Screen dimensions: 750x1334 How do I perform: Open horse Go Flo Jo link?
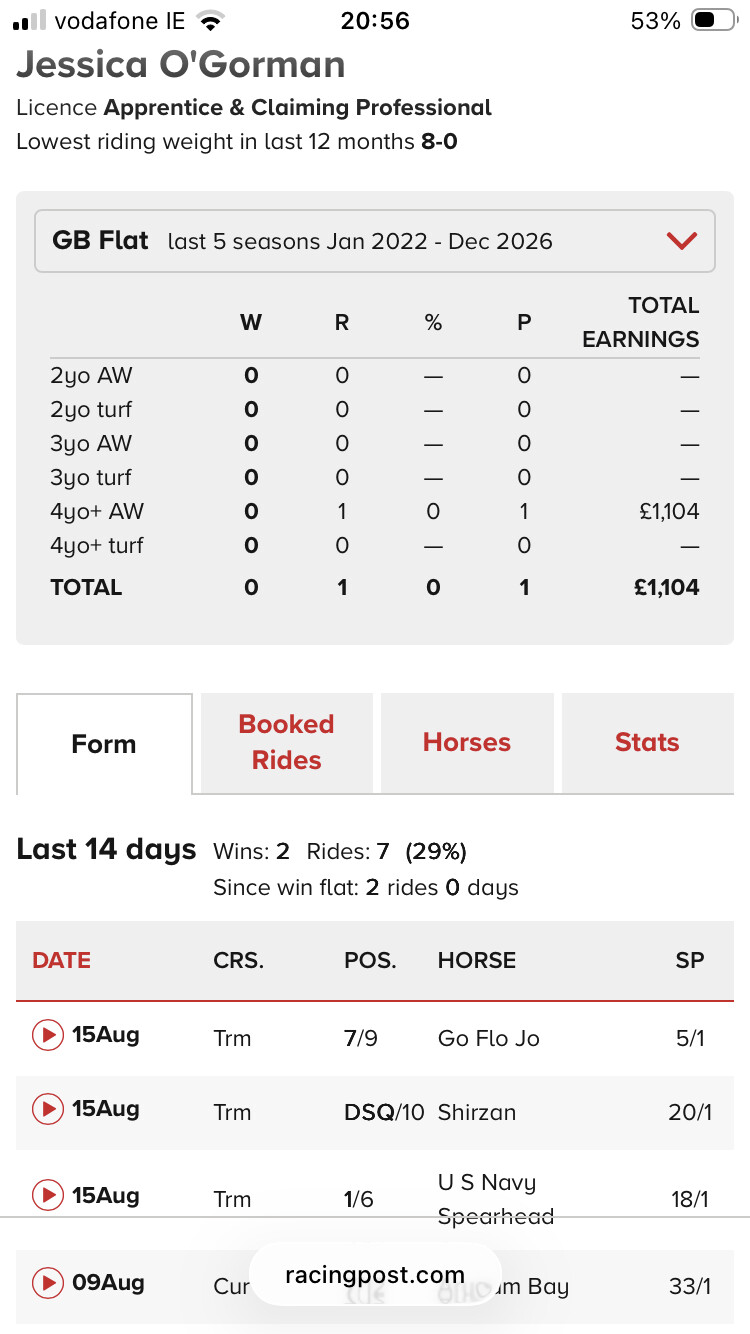(x=489, y=1038)
